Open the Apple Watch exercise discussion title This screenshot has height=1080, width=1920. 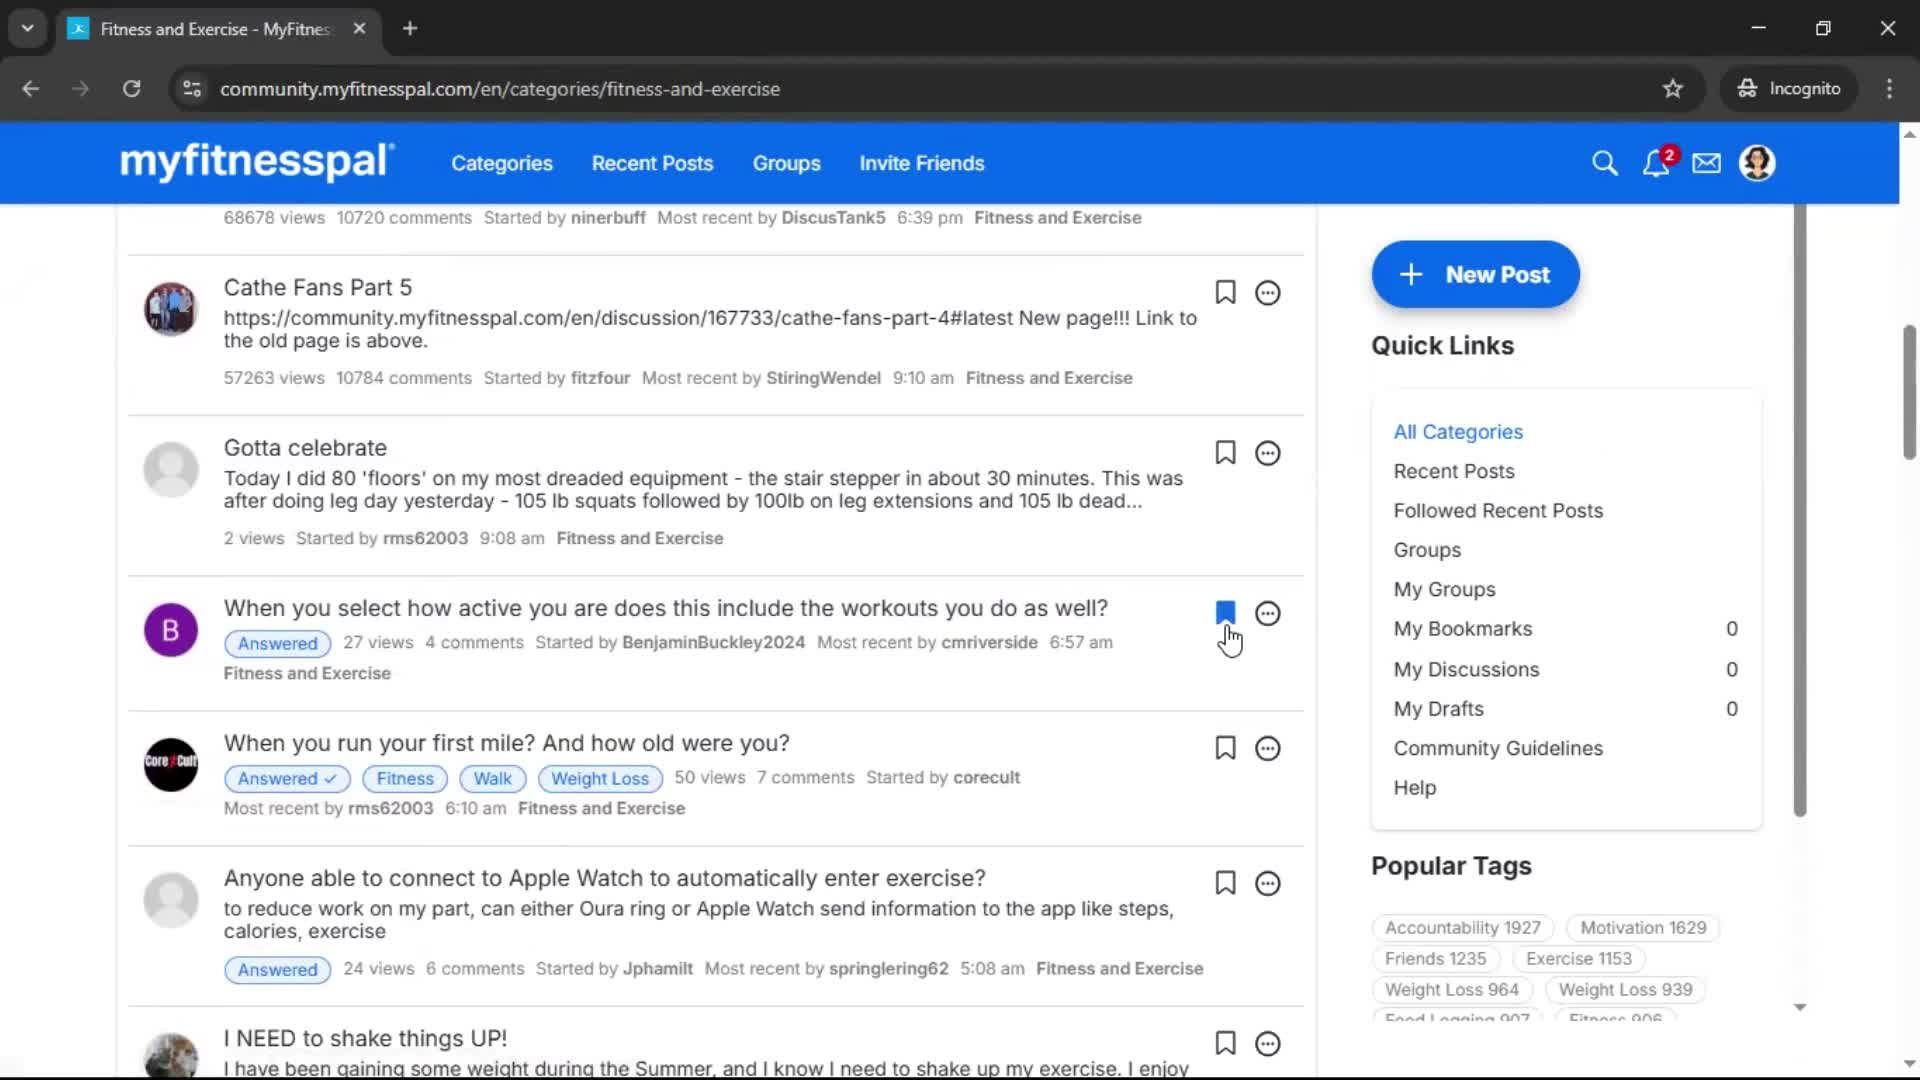[604, 878]
